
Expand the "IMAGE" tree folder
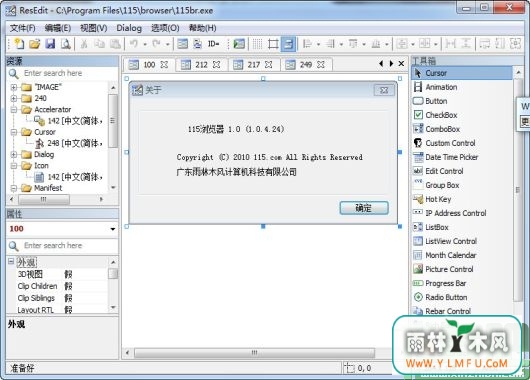[14, 88]
